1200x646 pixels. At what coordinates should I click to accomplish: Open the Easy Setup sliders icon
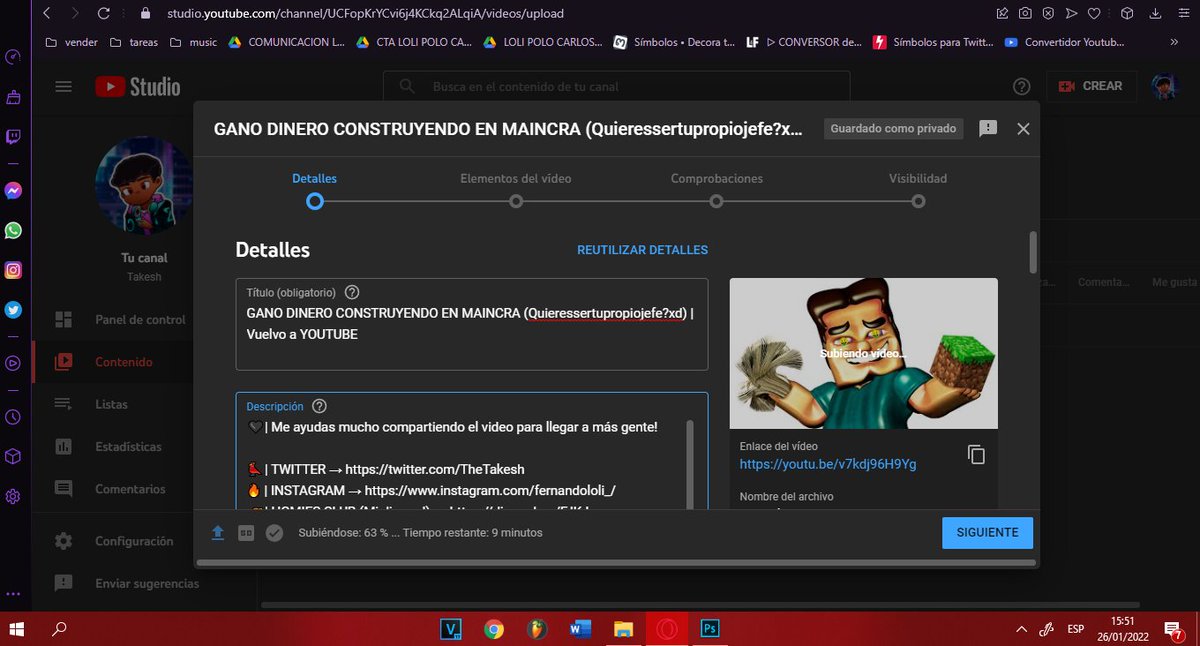pyautogui.click(x=1186, y=14)
